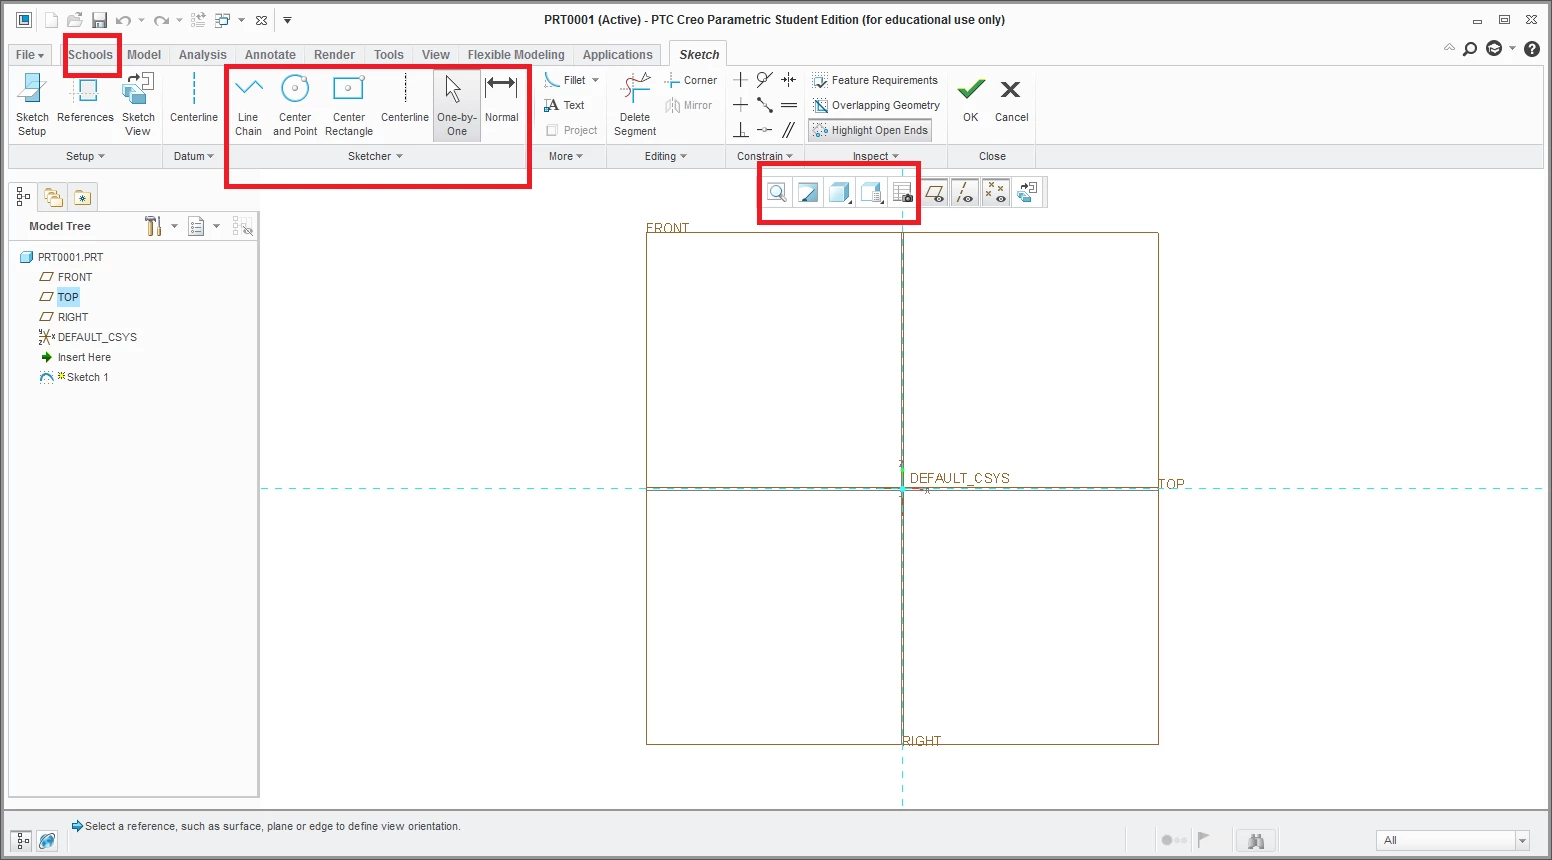The height and width of the screenshot is (860, 1552).
Task: Choose Center and Point circle tool
Action: tap(295, 104)
